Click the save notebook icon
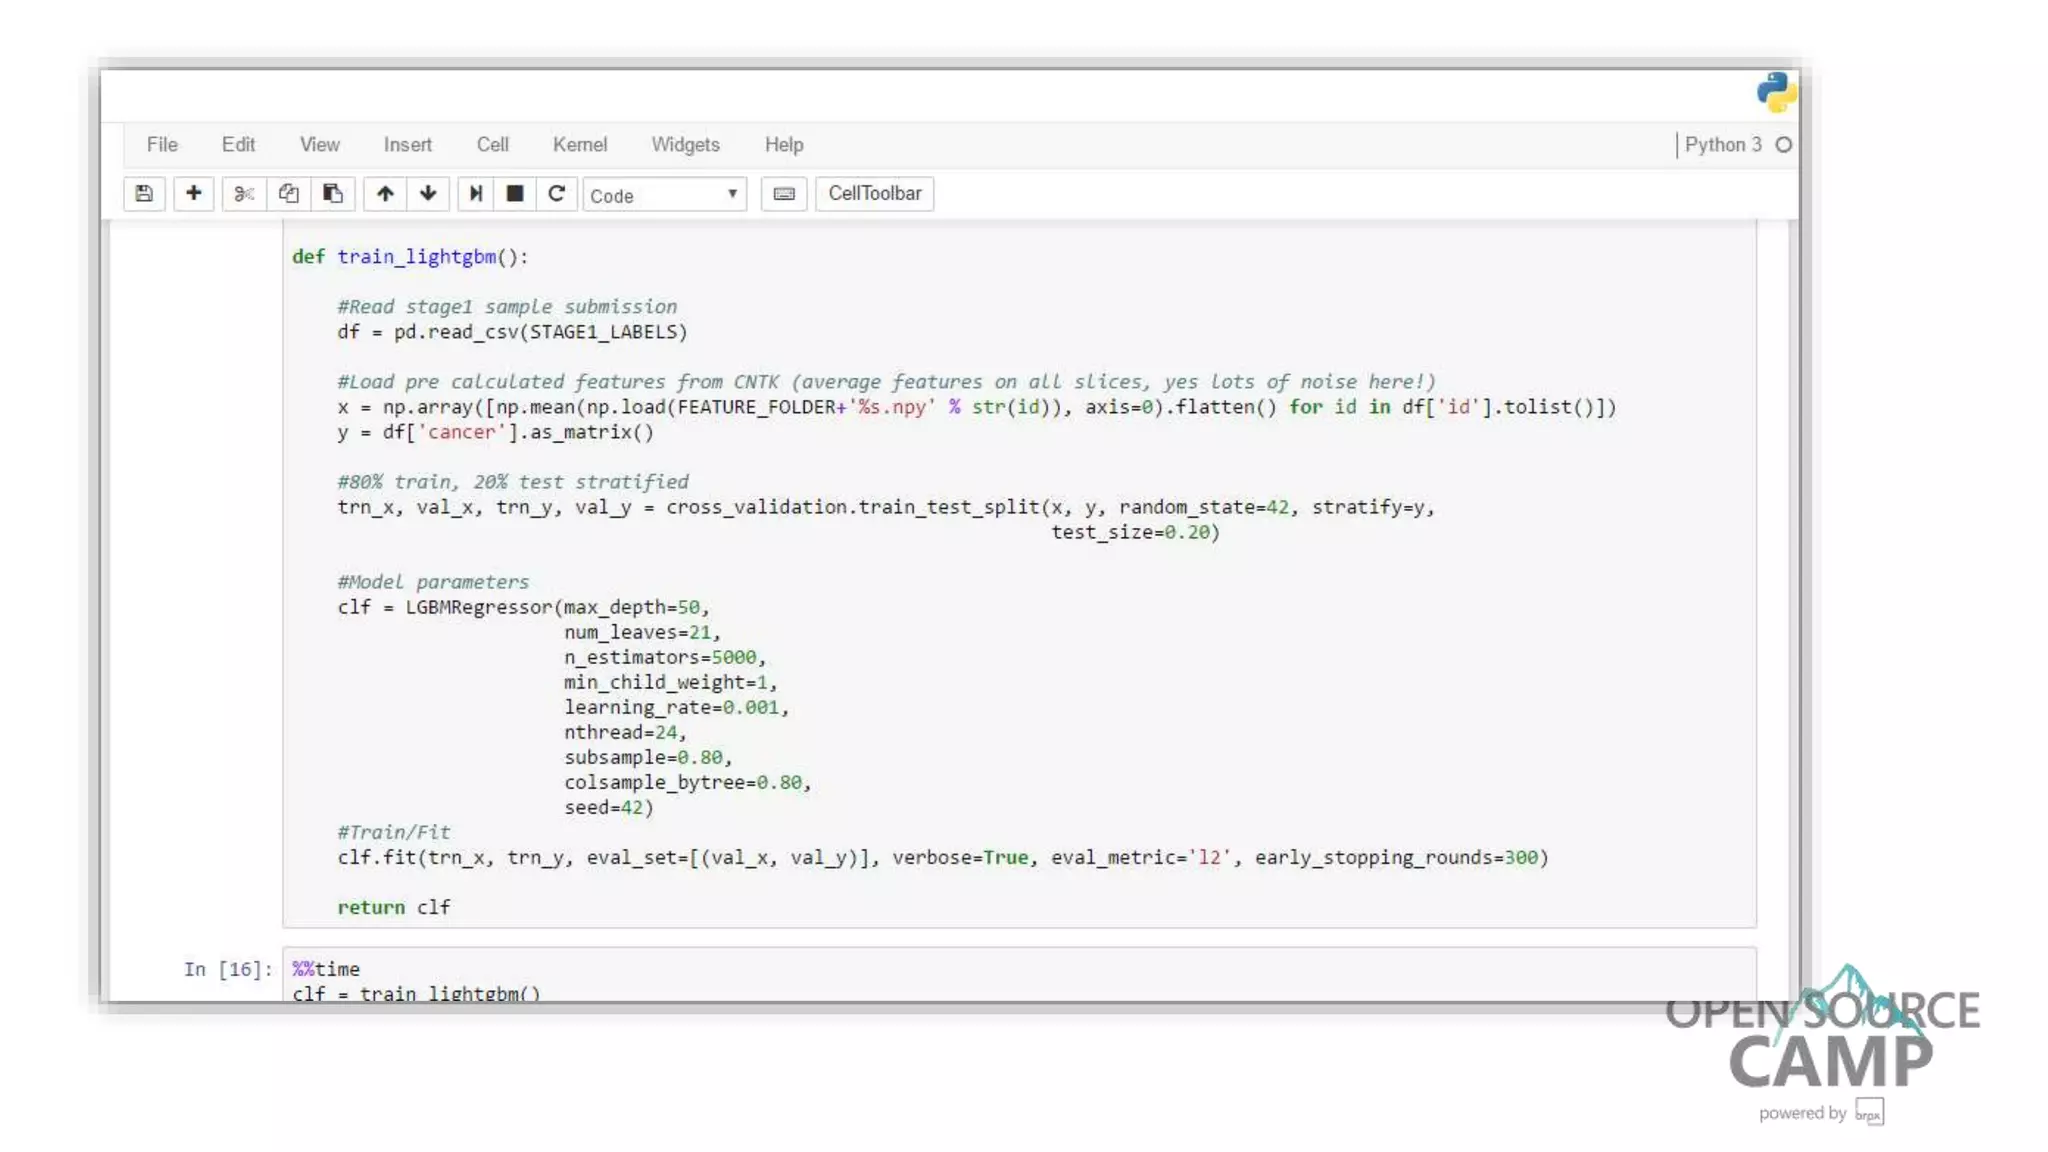 [x=144, y=194]
